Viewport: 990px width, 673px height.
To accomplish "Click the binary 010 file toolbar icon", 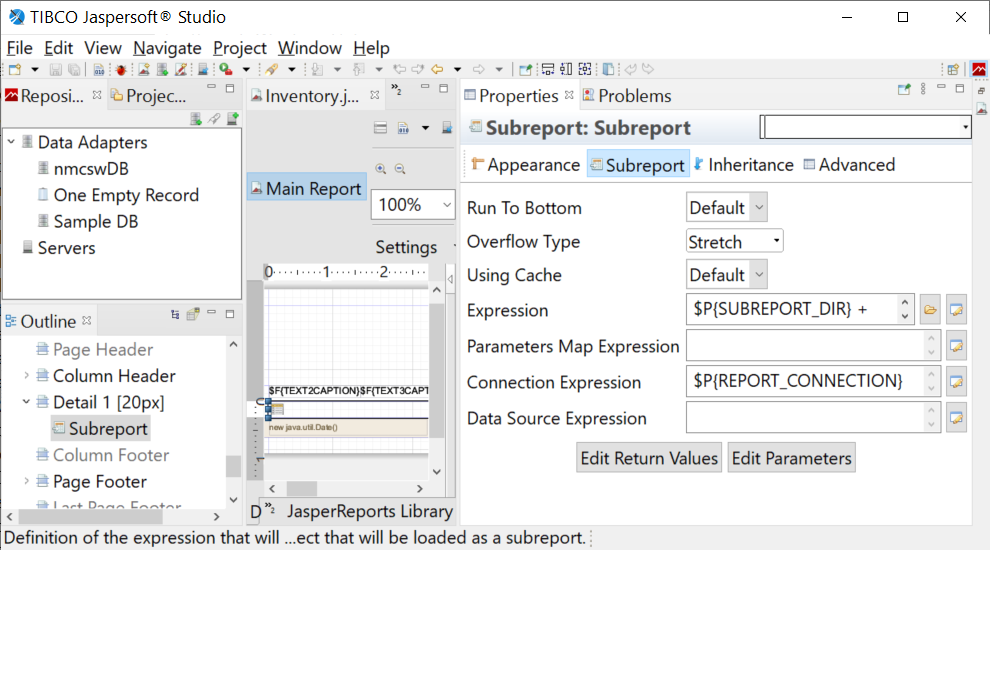I will point(98,69).
